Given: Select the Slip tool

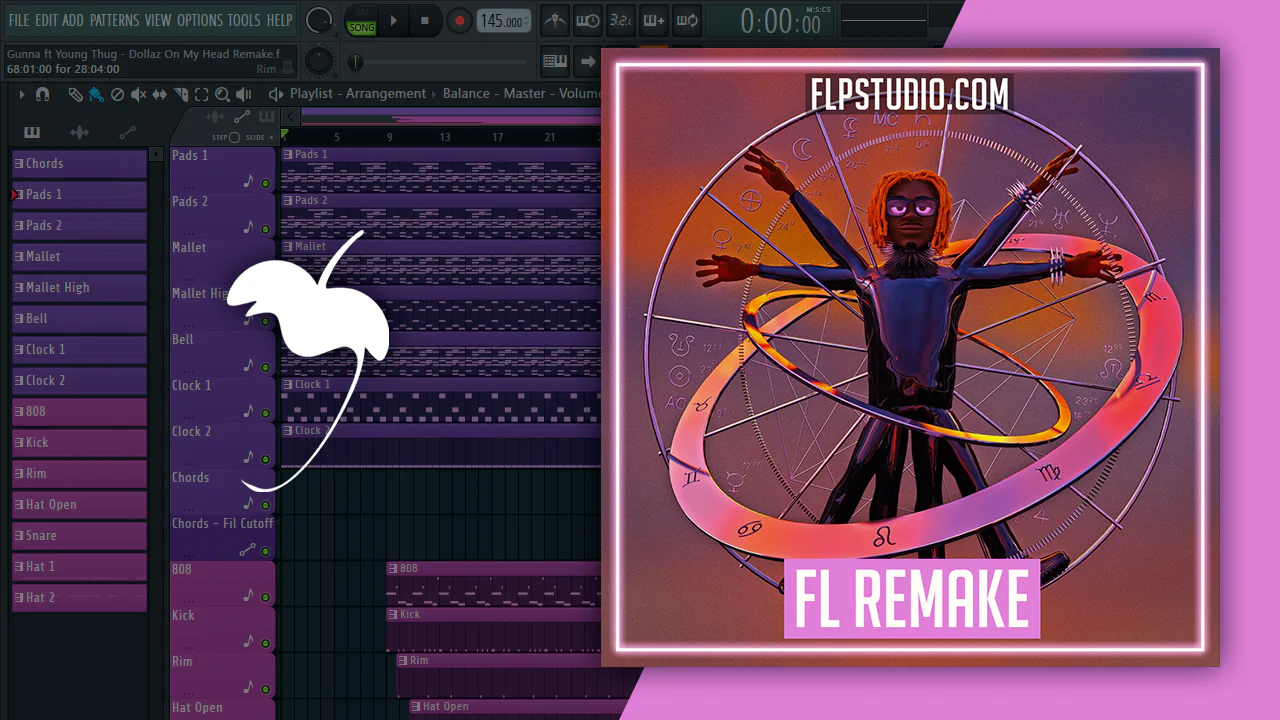Looking at the screenshot, I should [x=160, y=94].
